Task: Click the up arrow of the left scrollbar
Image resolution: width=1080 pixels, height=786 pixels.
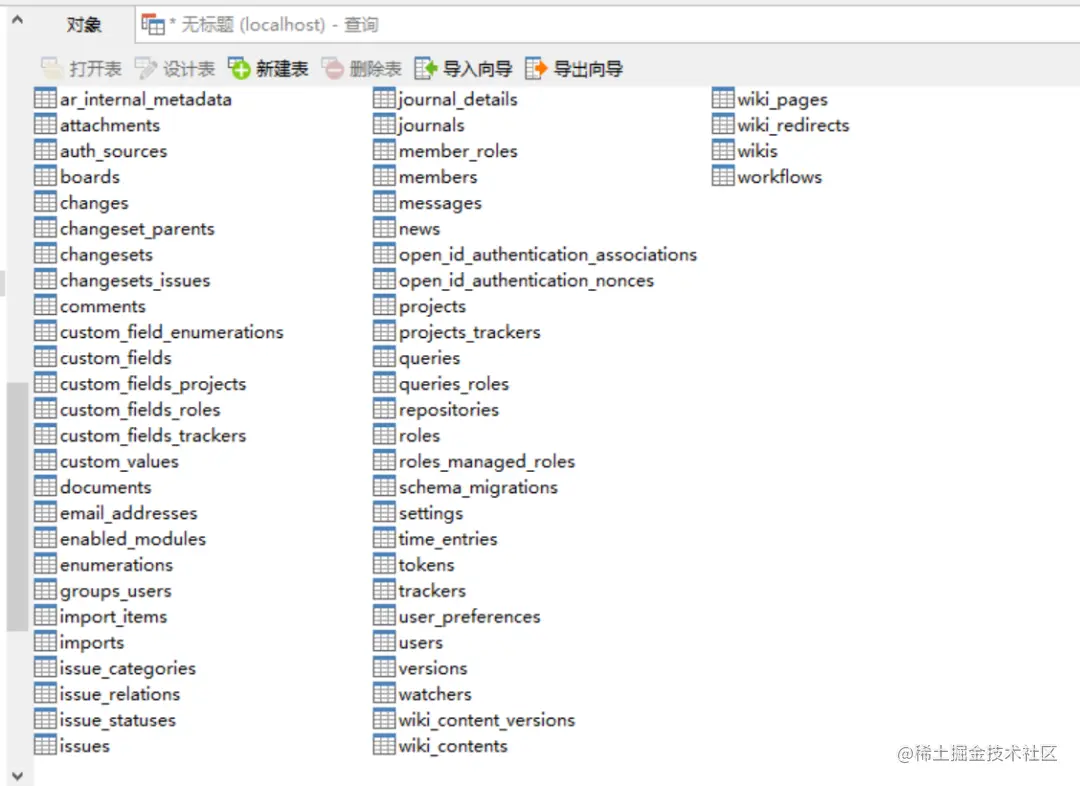Action: pyautogui.click(x=17, y=20)
